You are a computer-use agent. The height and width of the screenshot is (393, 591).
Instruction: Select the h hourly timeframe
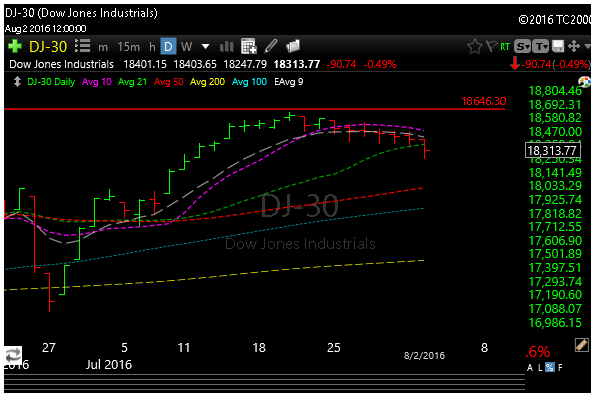coord(152,47)
